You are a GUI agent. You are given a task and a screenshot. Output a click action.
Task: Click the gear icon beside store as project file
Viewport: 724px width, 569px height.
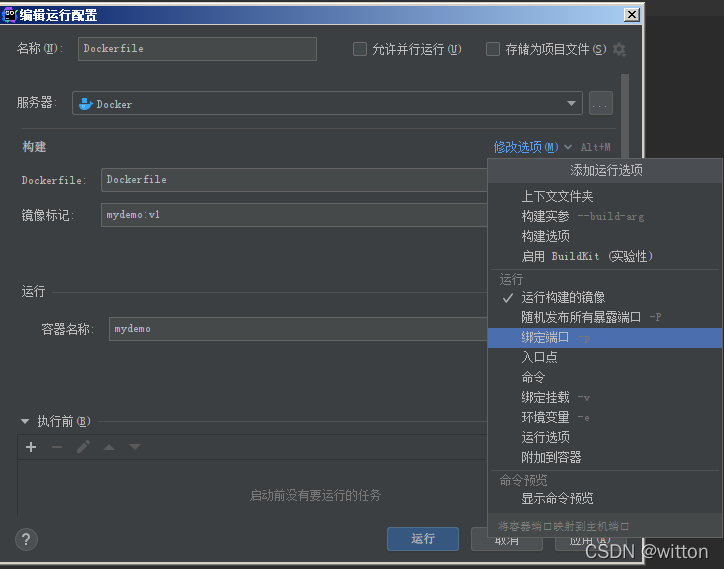(x=619, y=49)
